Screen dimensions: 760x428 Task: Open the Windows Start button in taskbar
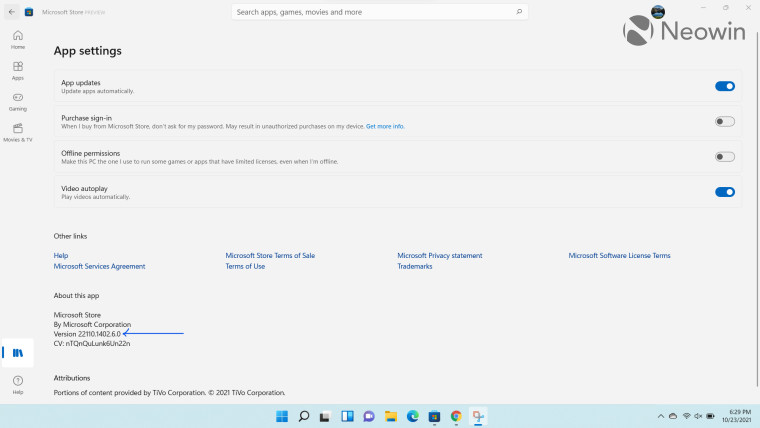(x=282, y=416)
